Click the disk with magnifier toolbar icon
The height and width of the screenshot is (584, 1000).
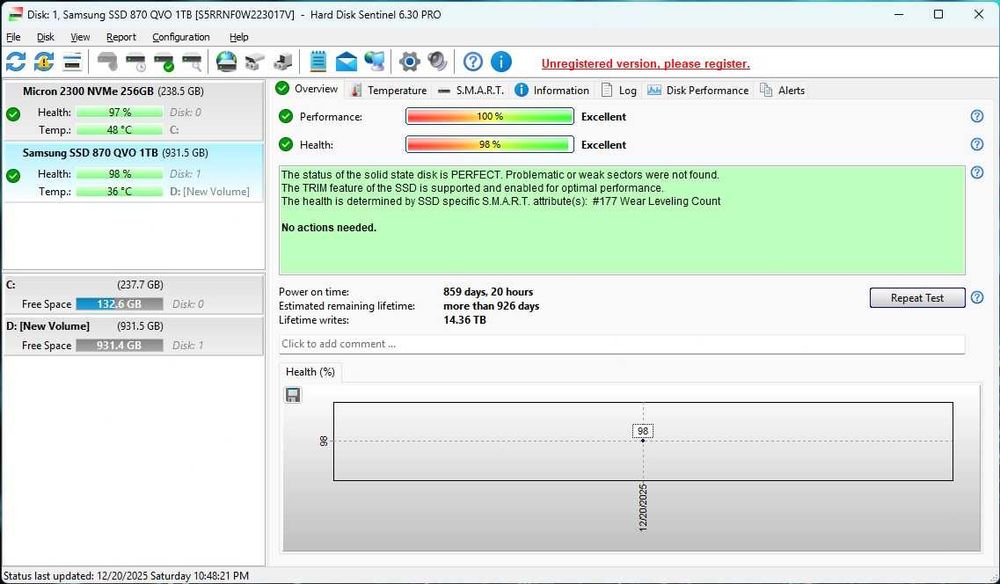(x=192, y=62)
